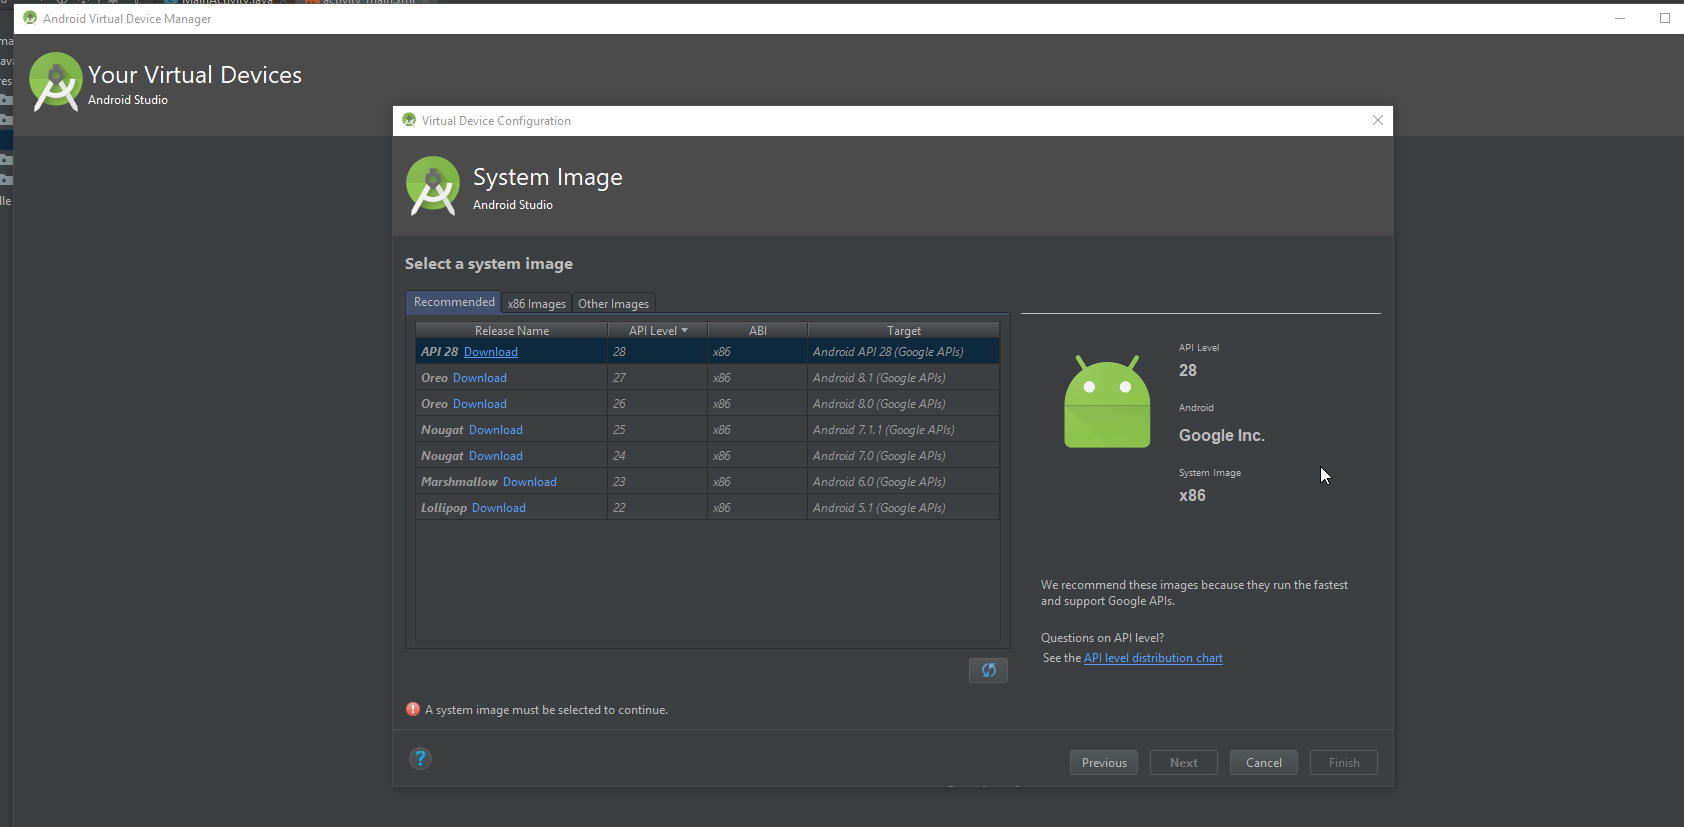Switch to the Other Images tab
Image resolution: width=1684 pixels, height=827 pixels.
point(613,304)
